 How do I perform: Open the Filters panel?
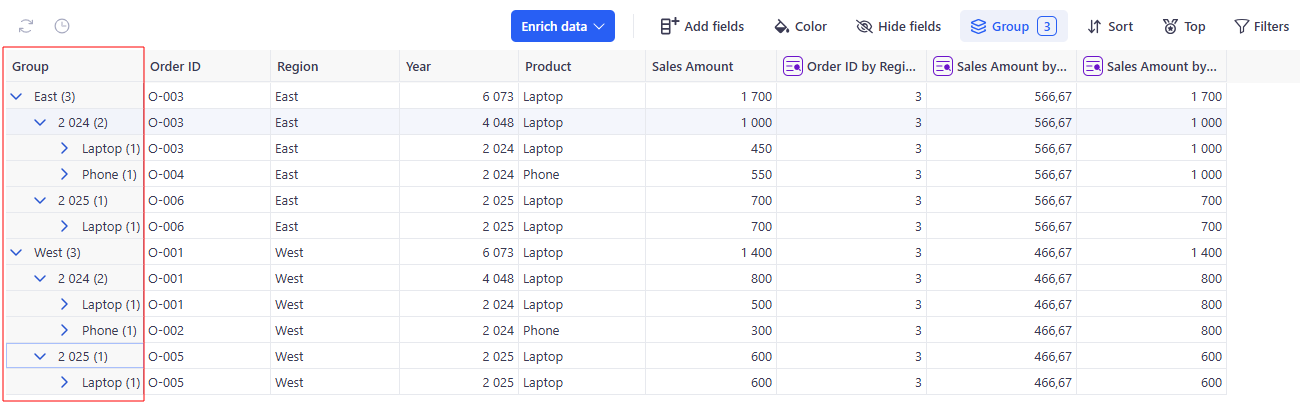(x=1261, y=26)
